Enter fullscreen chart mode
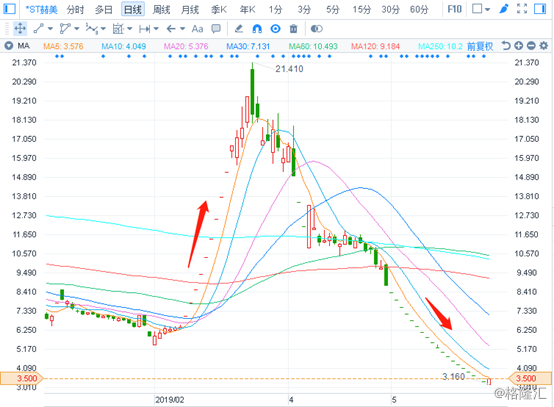Screen dimensions: 554x407 click(x=522, y=9)
